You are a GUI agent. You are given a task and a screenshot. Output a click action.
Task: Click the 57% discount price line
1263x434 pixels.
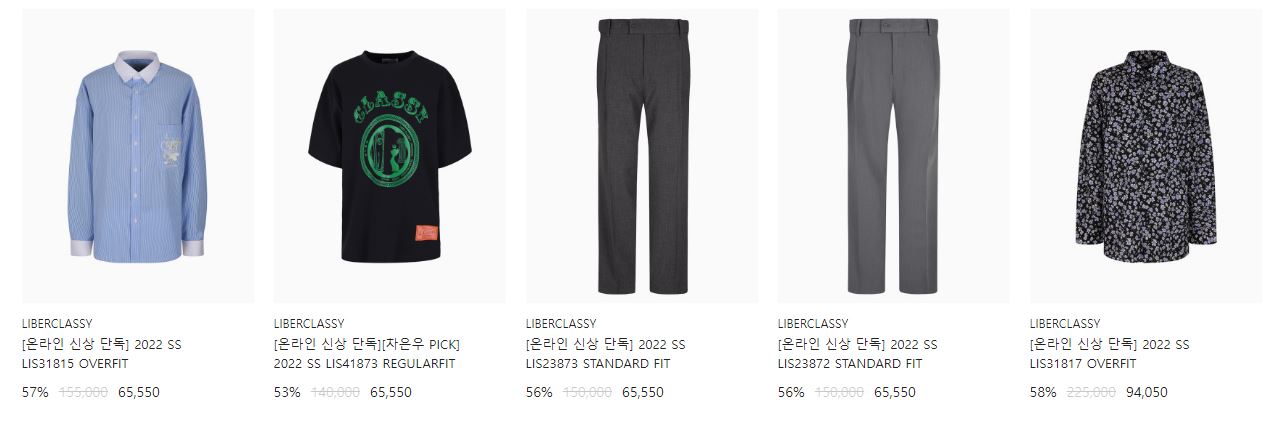(x=91, y=393)
